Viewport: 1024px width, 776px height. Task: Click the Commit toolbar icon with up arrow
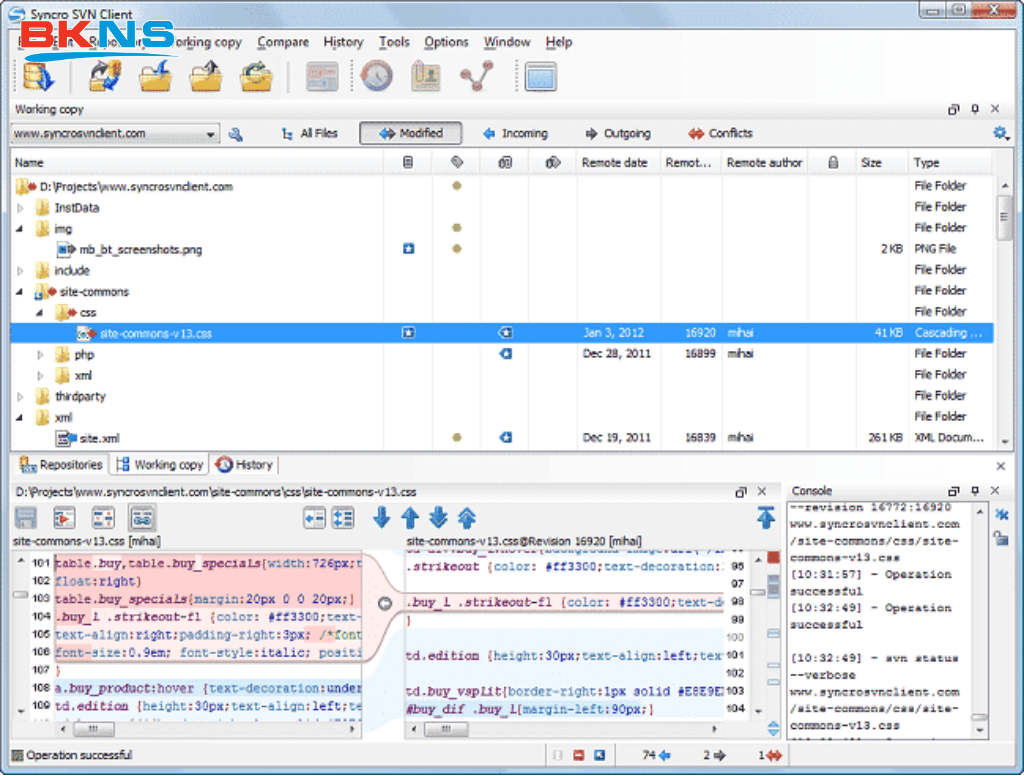pyautogui.click(x=206, y=76)
